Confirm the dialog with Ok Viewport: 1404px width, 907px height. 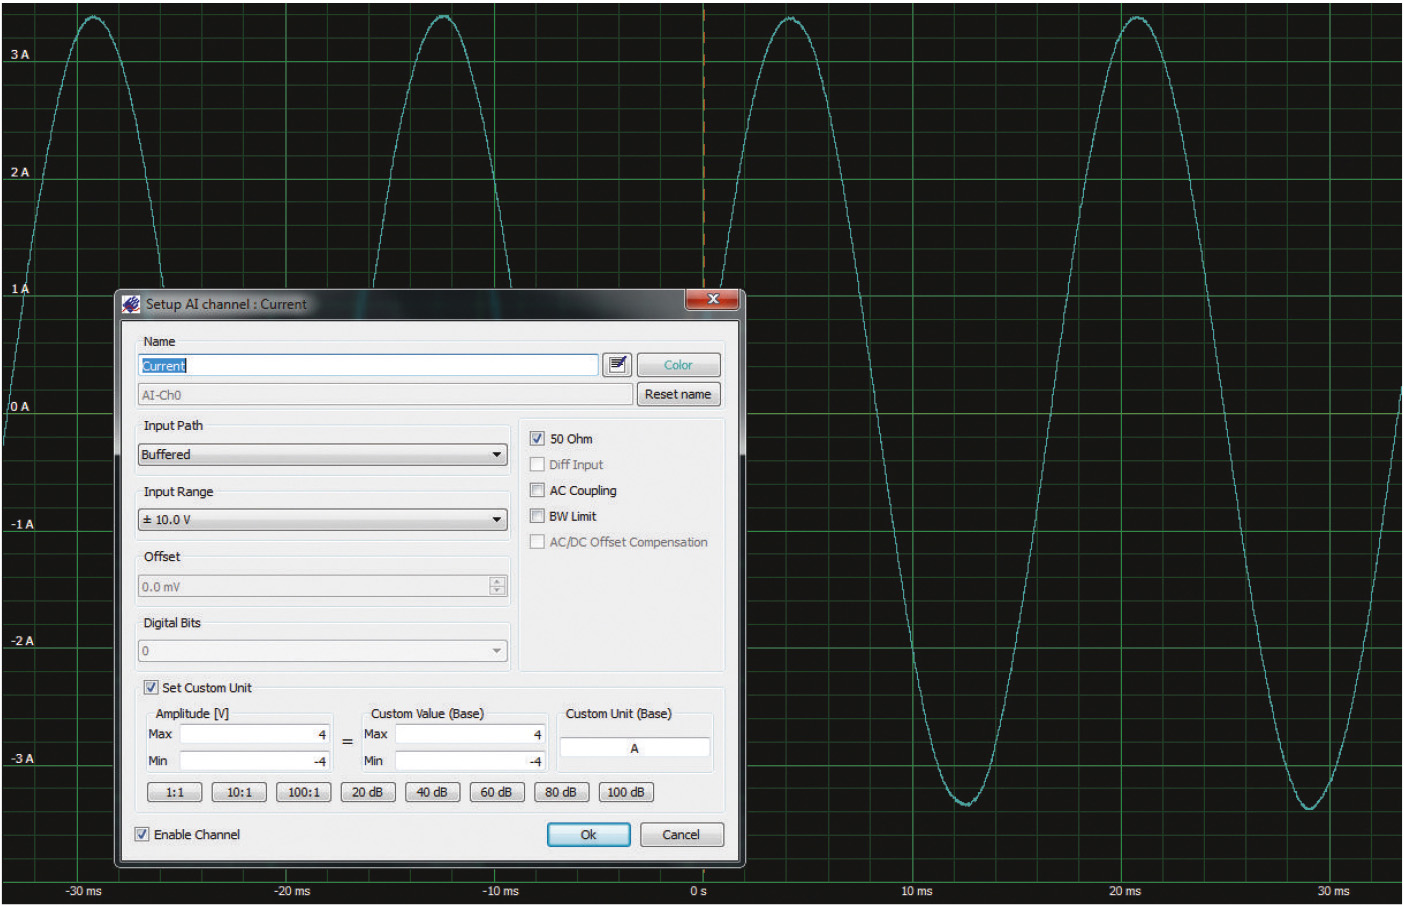pyautogui.click(x=589, y=835)
